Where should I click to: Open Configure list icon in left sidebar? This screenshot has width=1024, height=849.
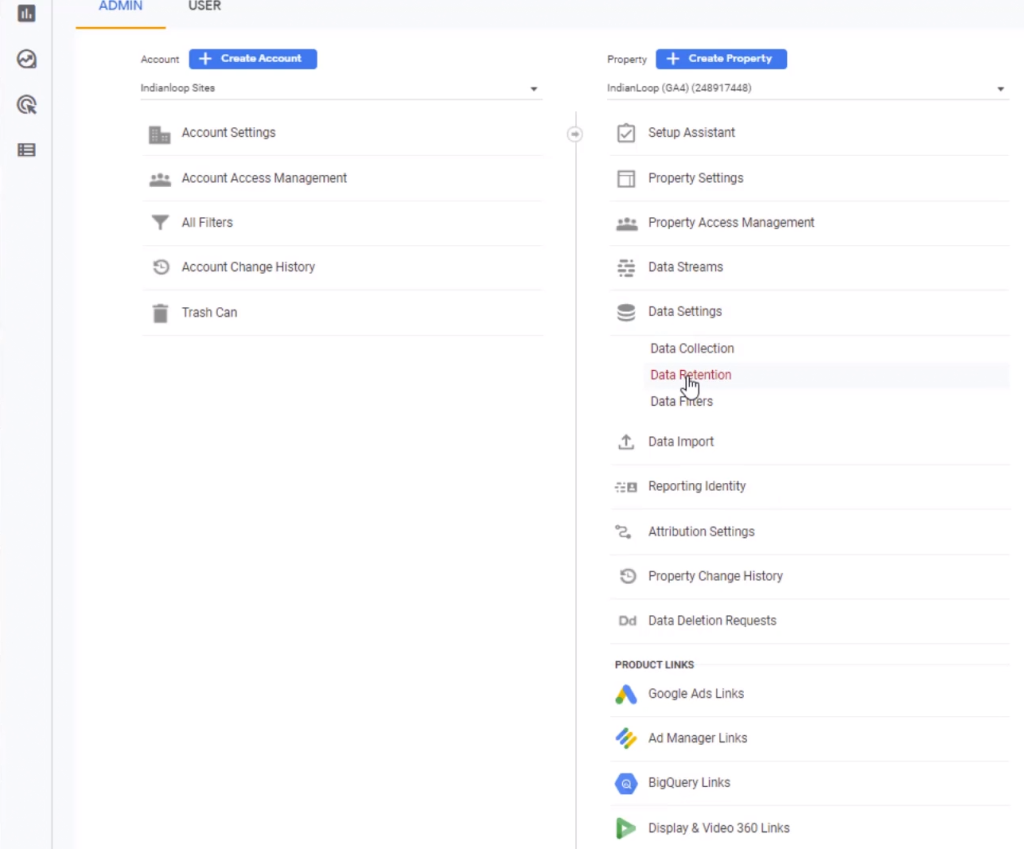click(27, 150)
